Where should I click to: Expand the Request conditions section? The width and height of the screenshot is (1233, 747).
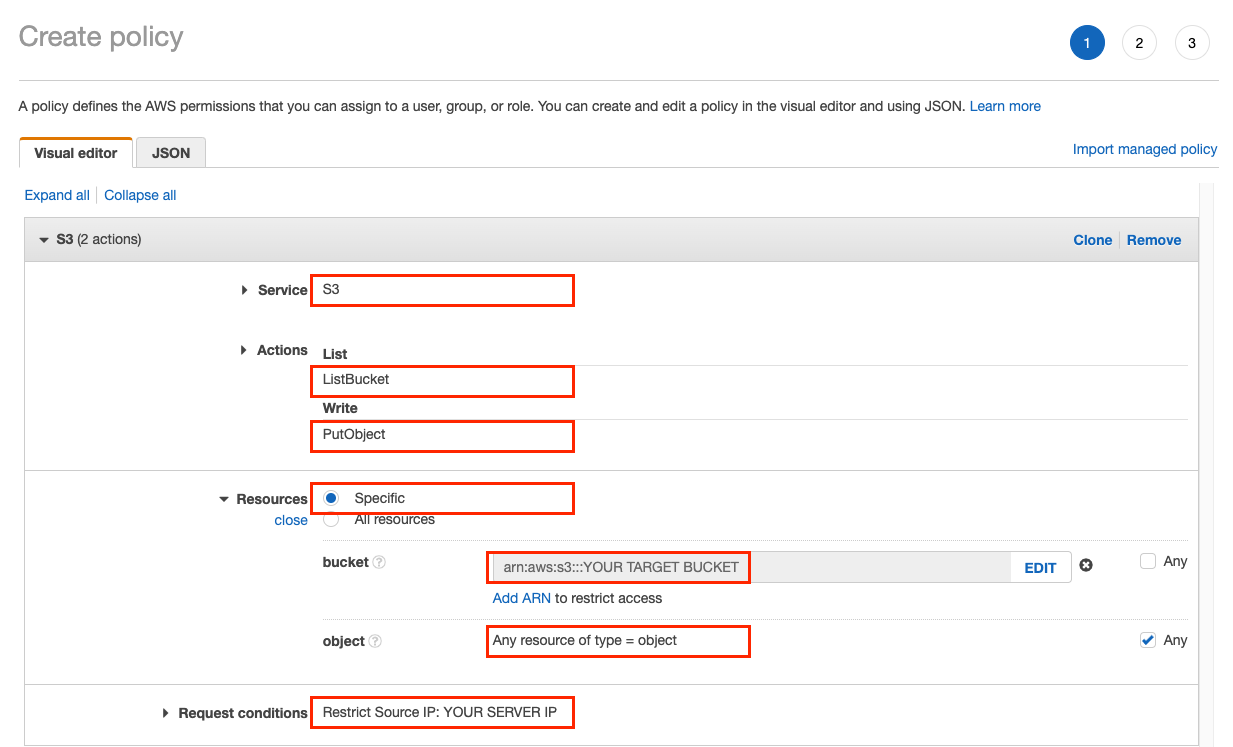coord(166,713)
